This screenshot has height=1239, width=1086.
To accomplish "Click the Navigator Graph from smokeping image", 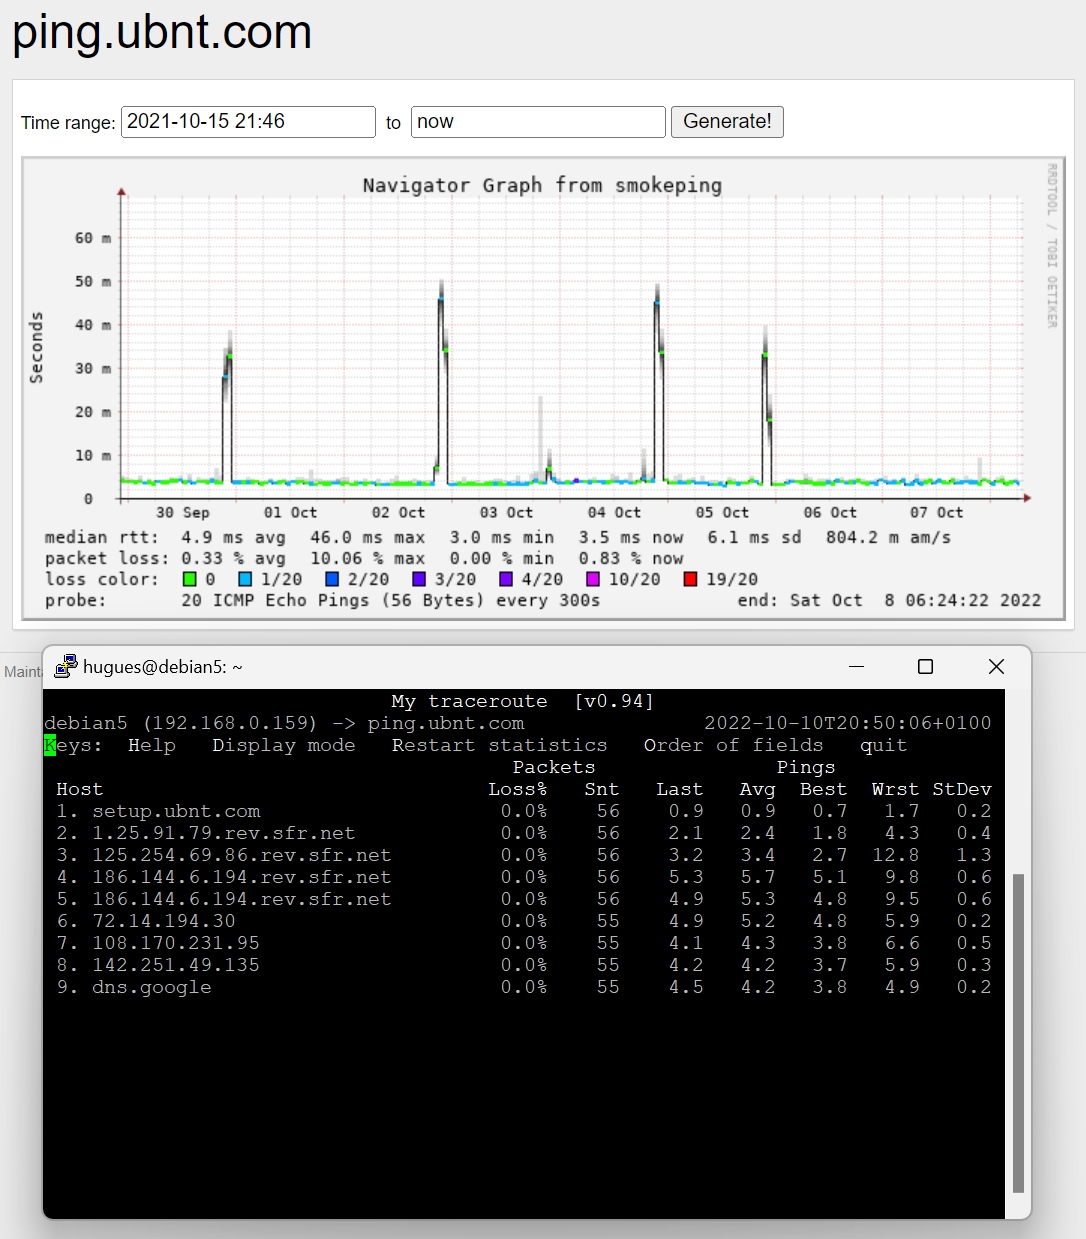I will click(x=543, y=388).
